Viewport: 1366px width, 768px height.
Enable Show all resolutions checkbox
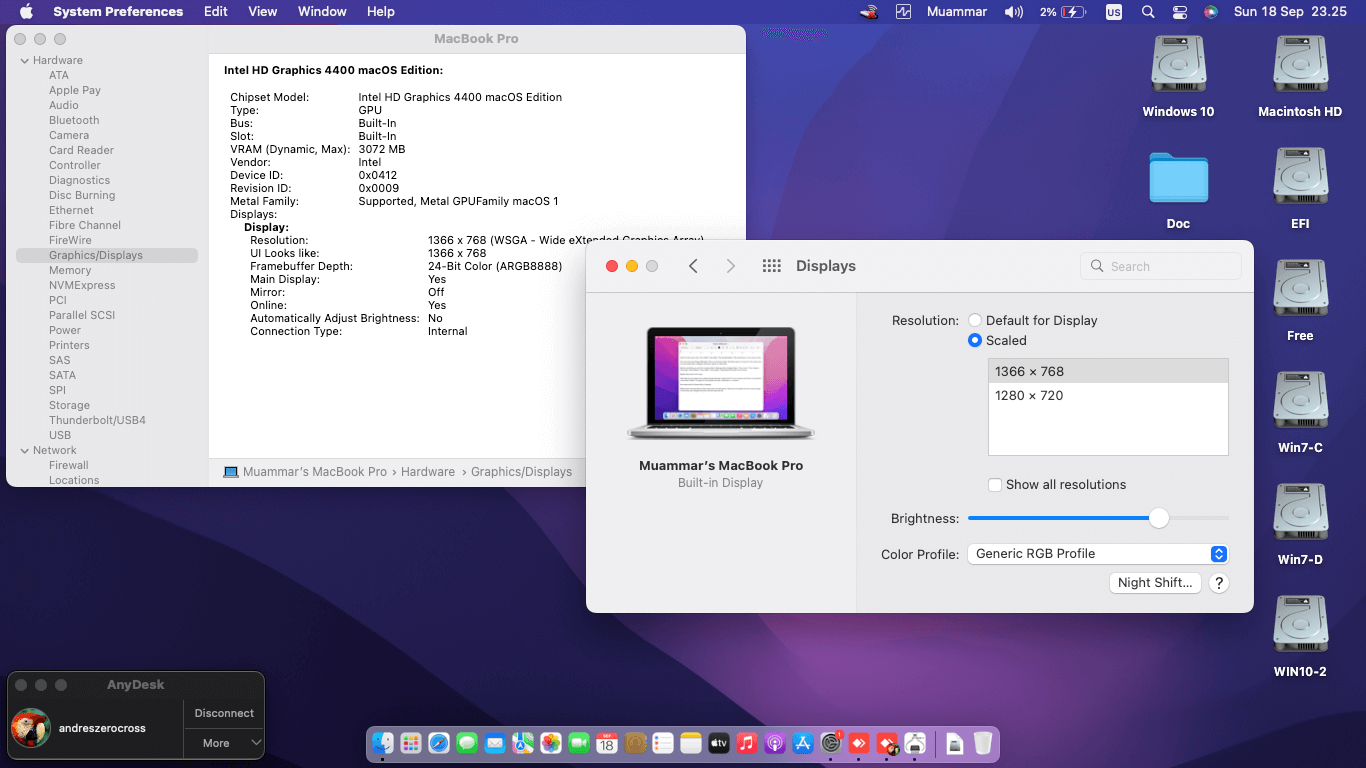coord(995,484)
